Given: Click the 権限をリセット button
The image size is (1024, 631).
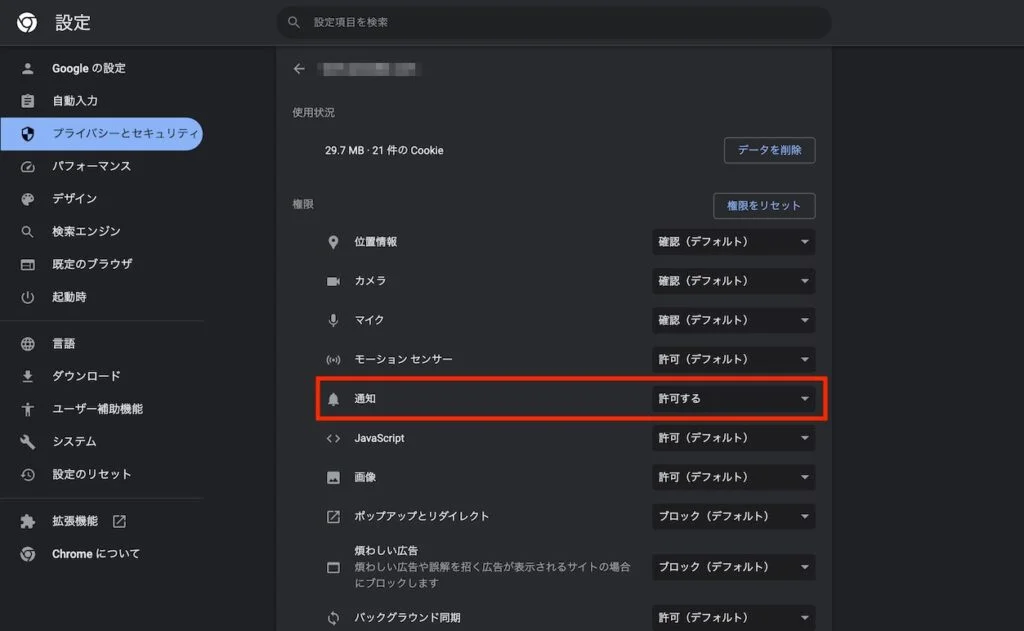Looking at the screenshot, I should pyautogui.click(x=764, y=206).
